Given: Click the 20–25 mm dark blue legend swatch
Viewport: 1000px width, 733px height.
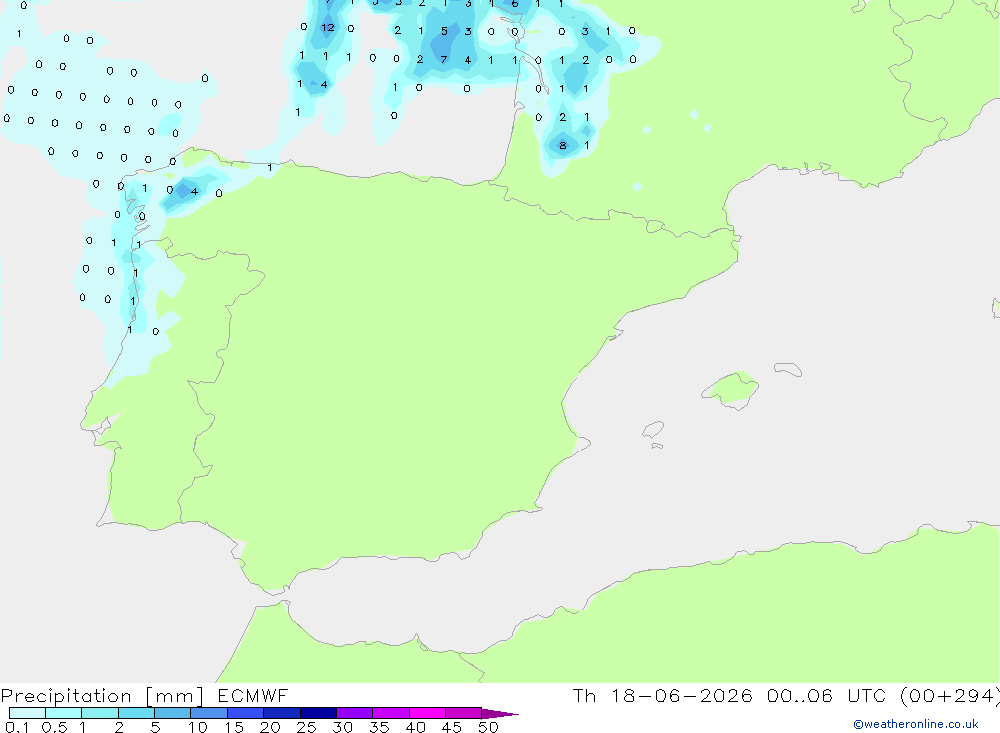Looking at the screenshot, I should pos(281,713).
